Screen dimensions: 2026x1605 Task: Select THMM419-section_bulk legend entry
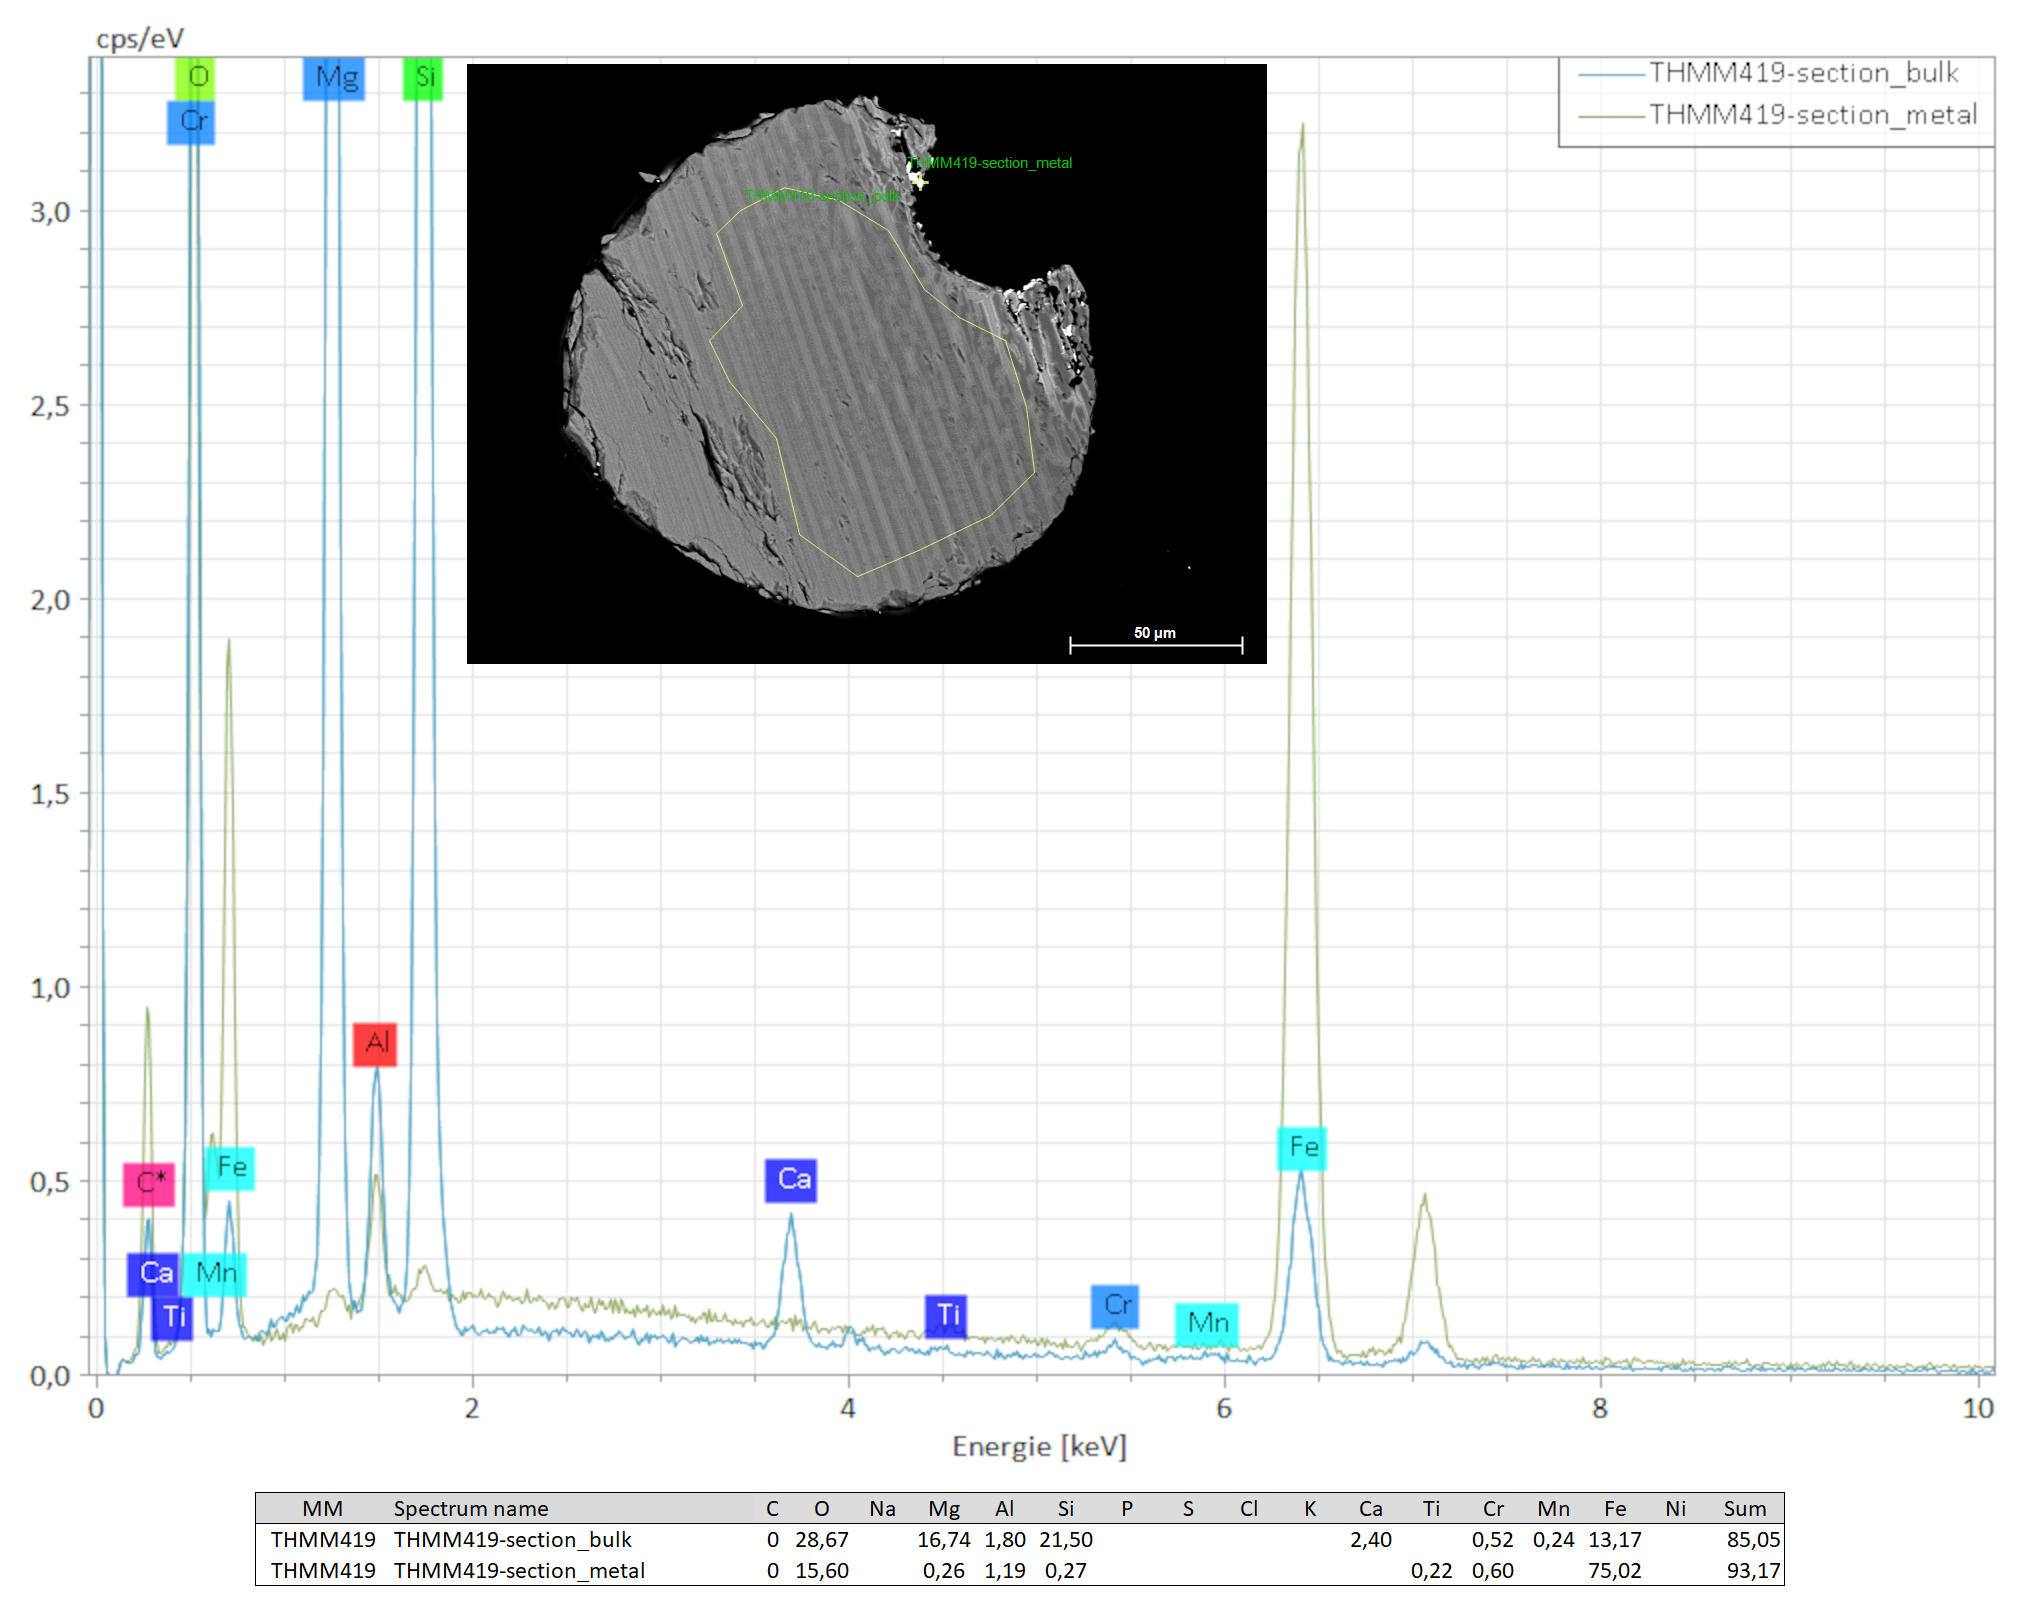point(1802,73)
